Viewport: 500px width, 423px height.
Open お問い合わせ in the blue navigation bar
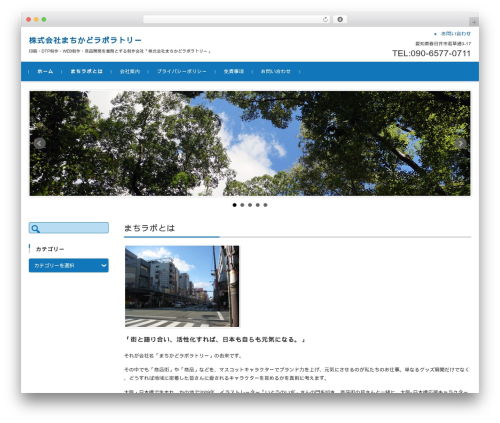point(276,71)
